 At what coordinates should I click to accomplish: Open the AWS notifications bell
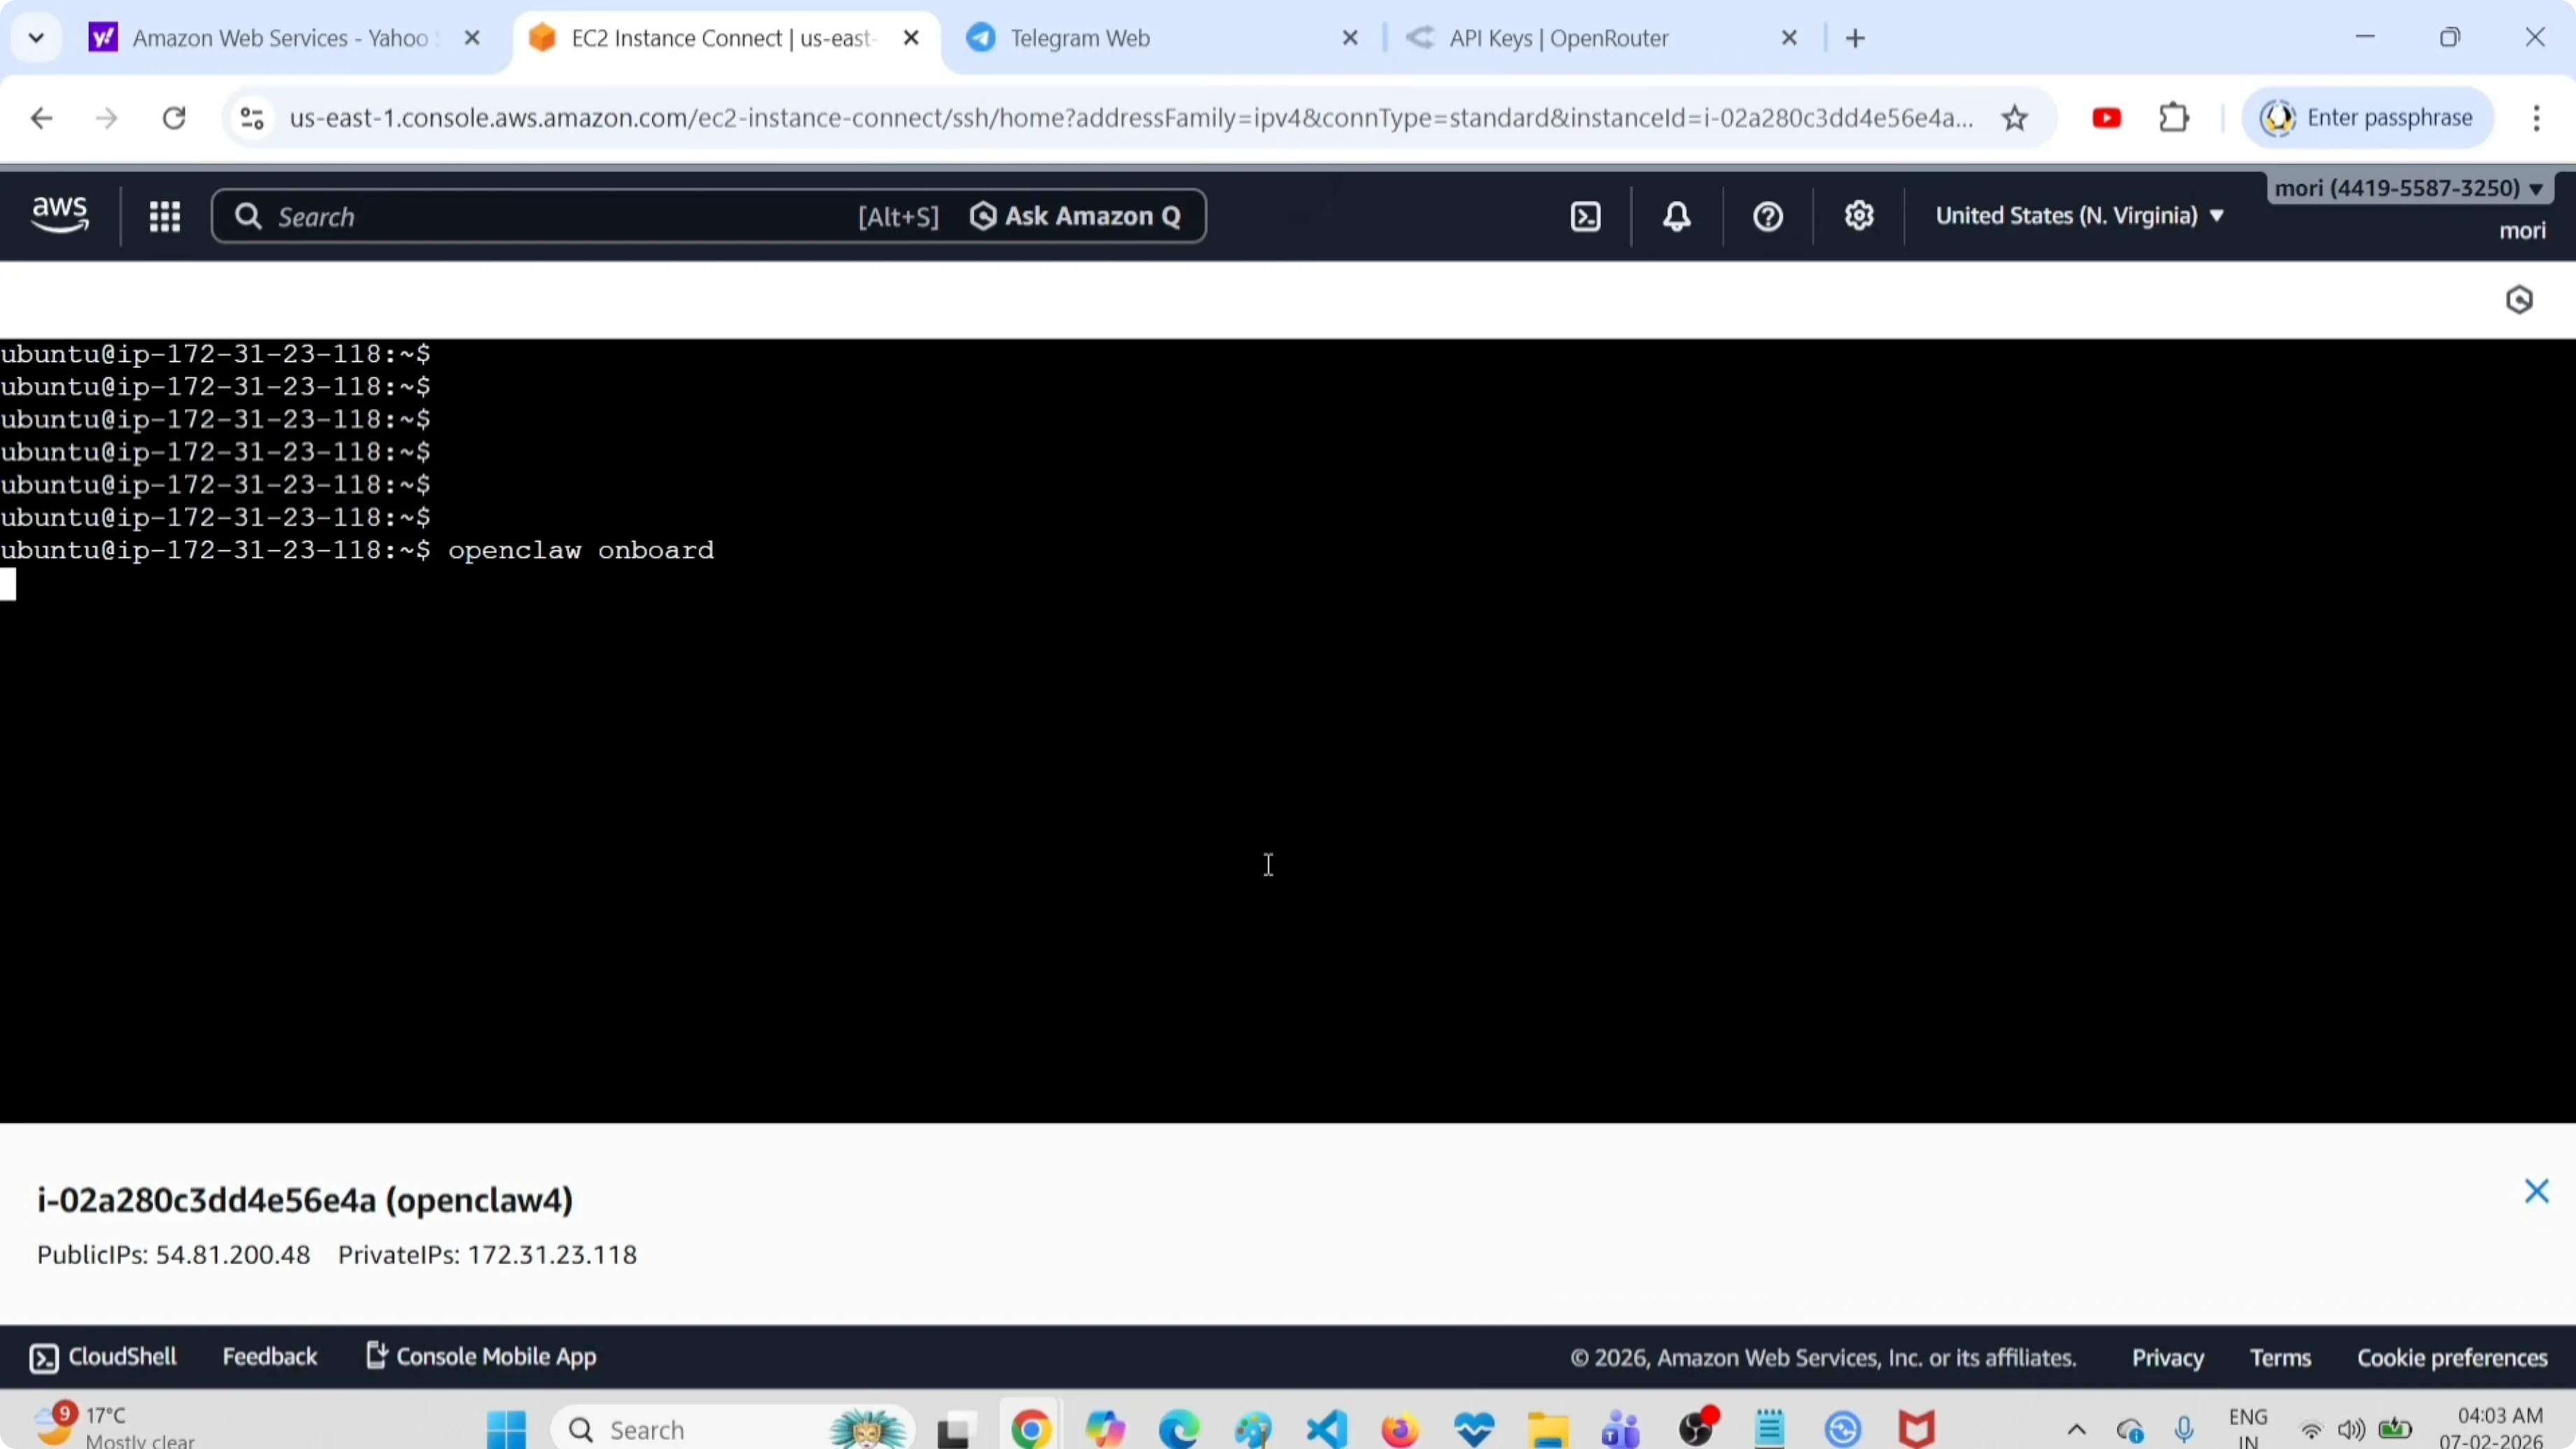pos(1676,216)
